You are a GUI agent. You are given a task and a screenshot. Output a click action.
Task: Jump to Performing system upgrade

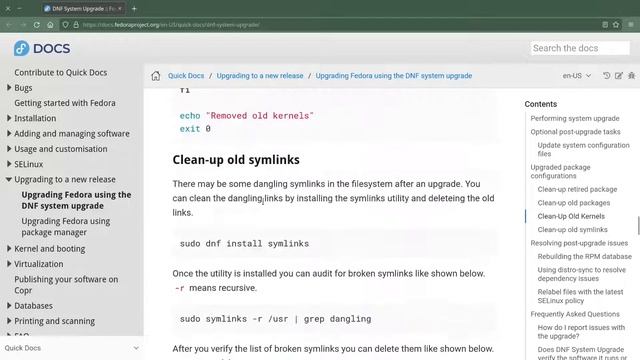575,118
